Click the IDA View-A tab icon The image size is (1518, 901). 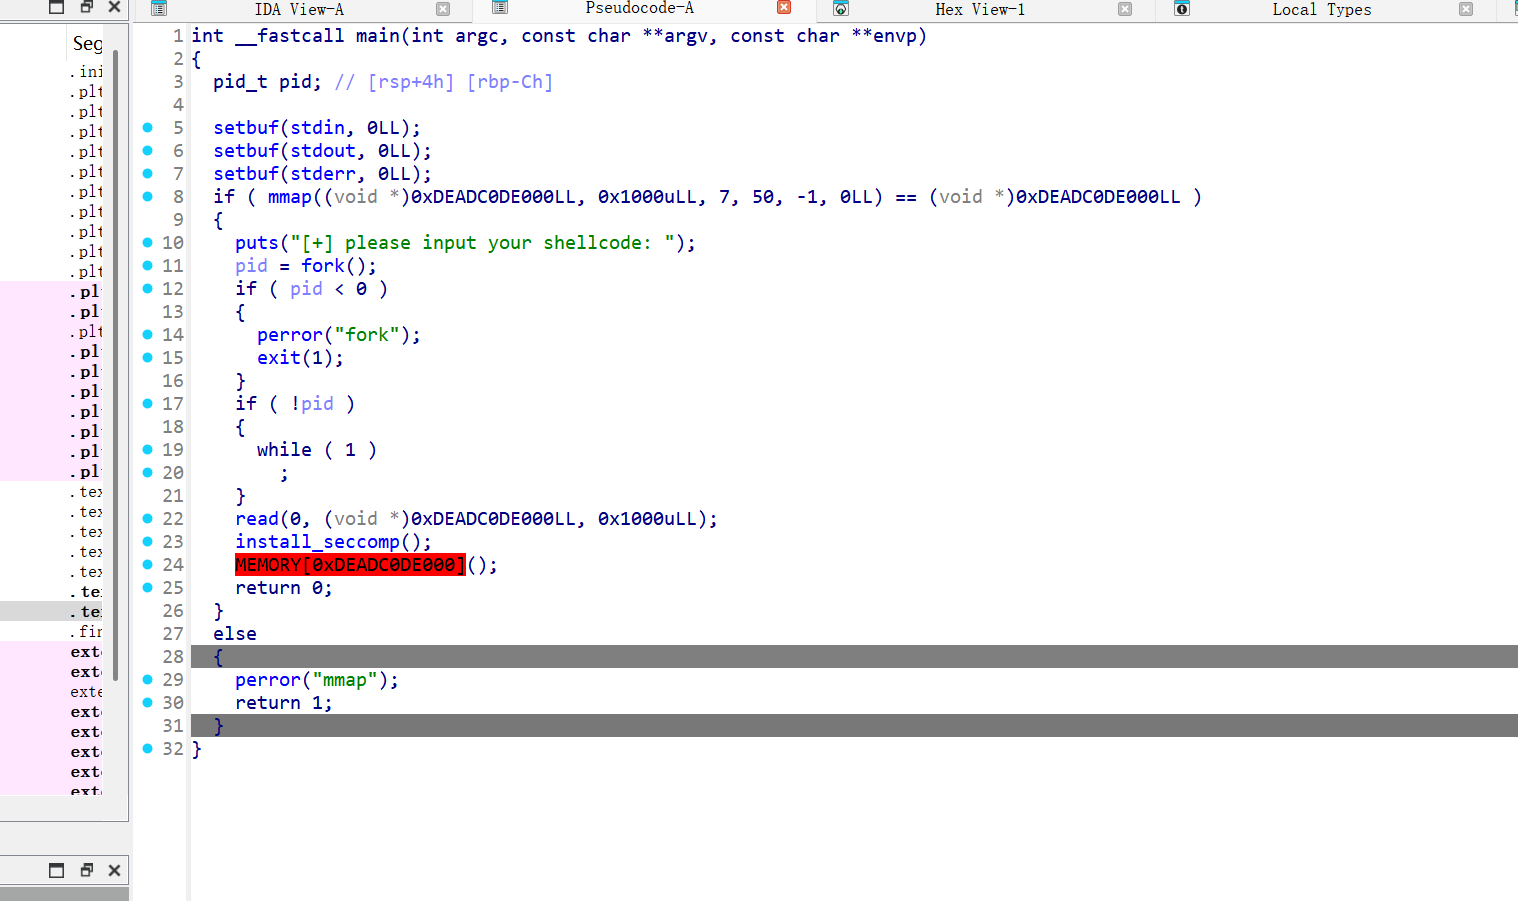click(158, 9)
